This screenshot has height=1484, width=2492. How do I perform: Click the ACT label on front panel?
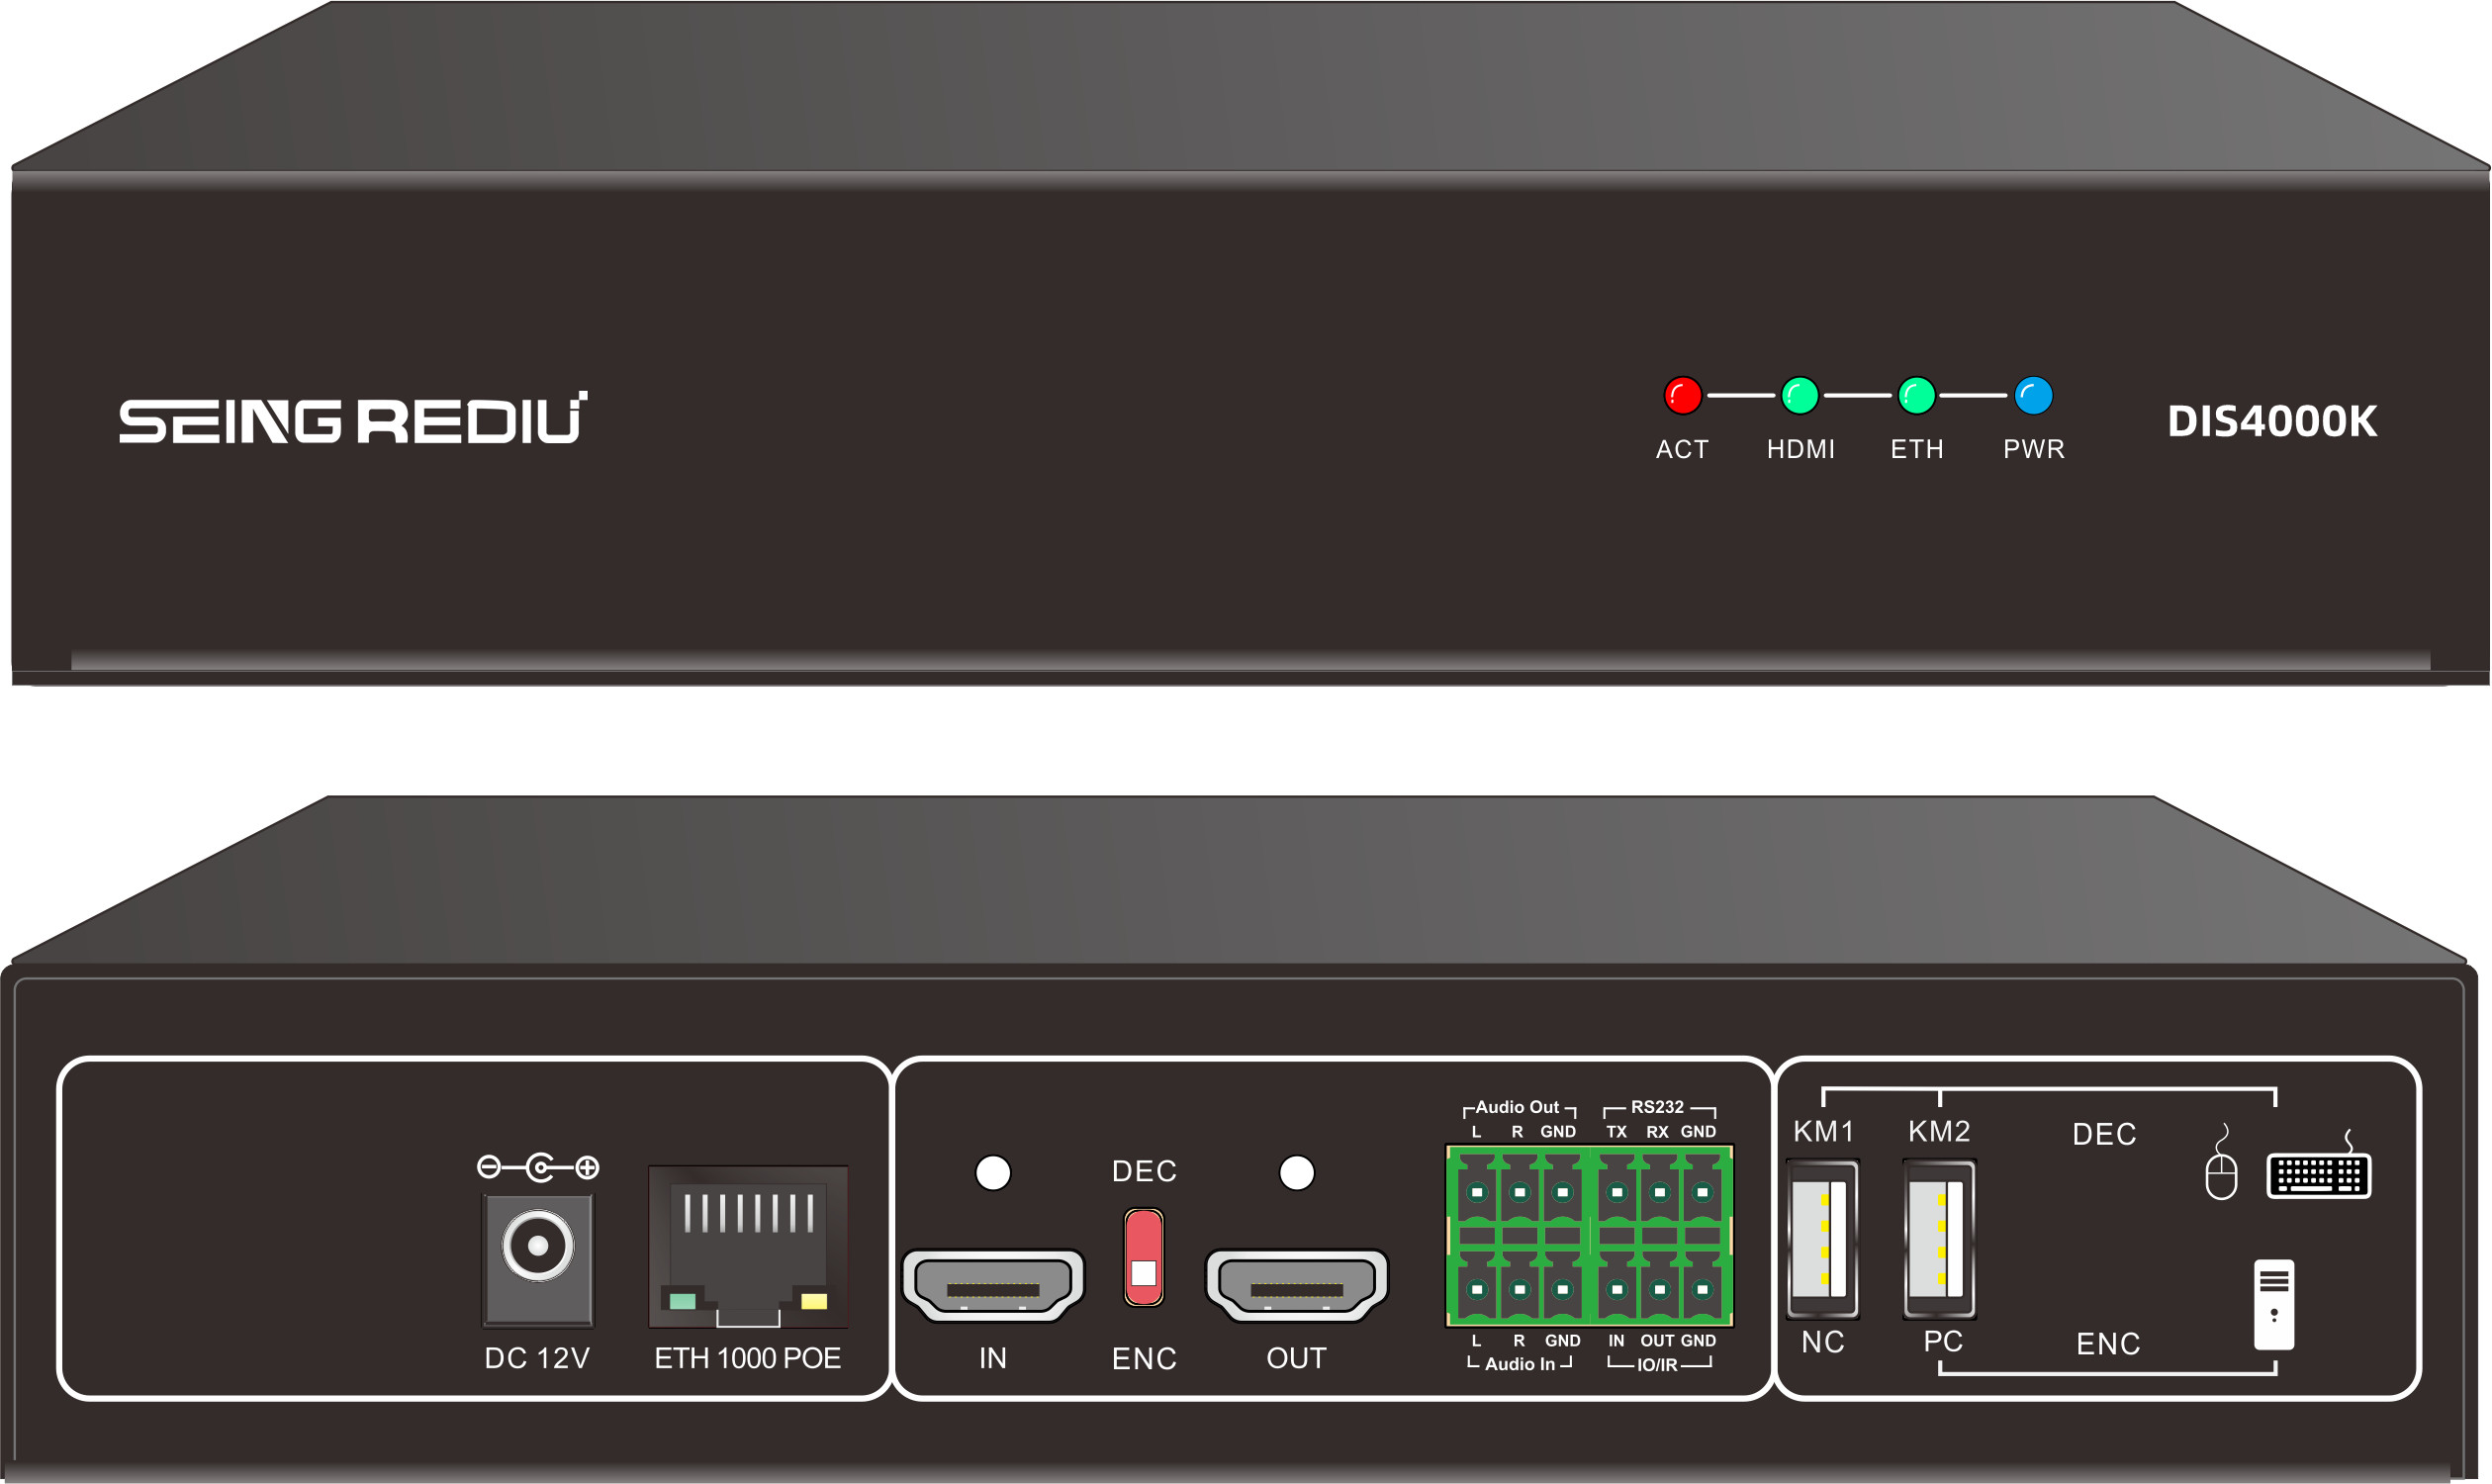1682,449
